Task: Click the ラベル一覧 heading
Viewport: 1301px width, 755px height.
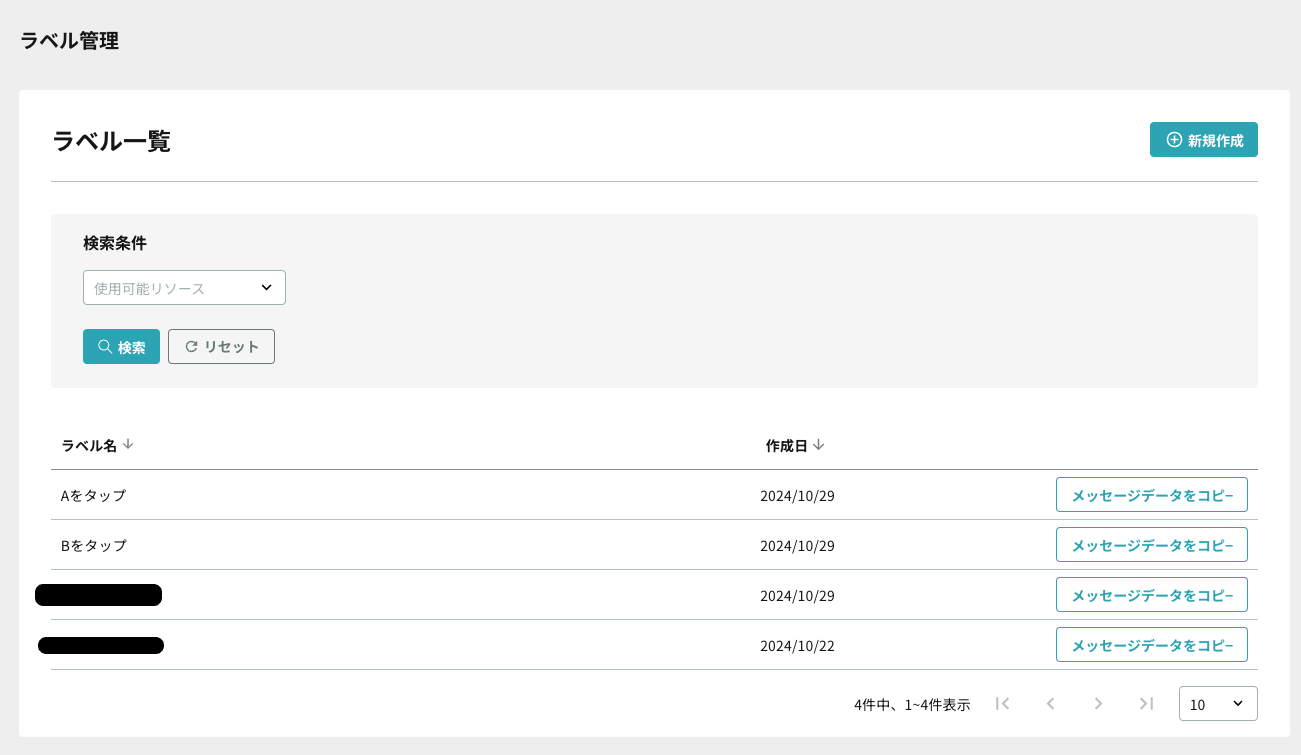Action: tap(111, 141)
